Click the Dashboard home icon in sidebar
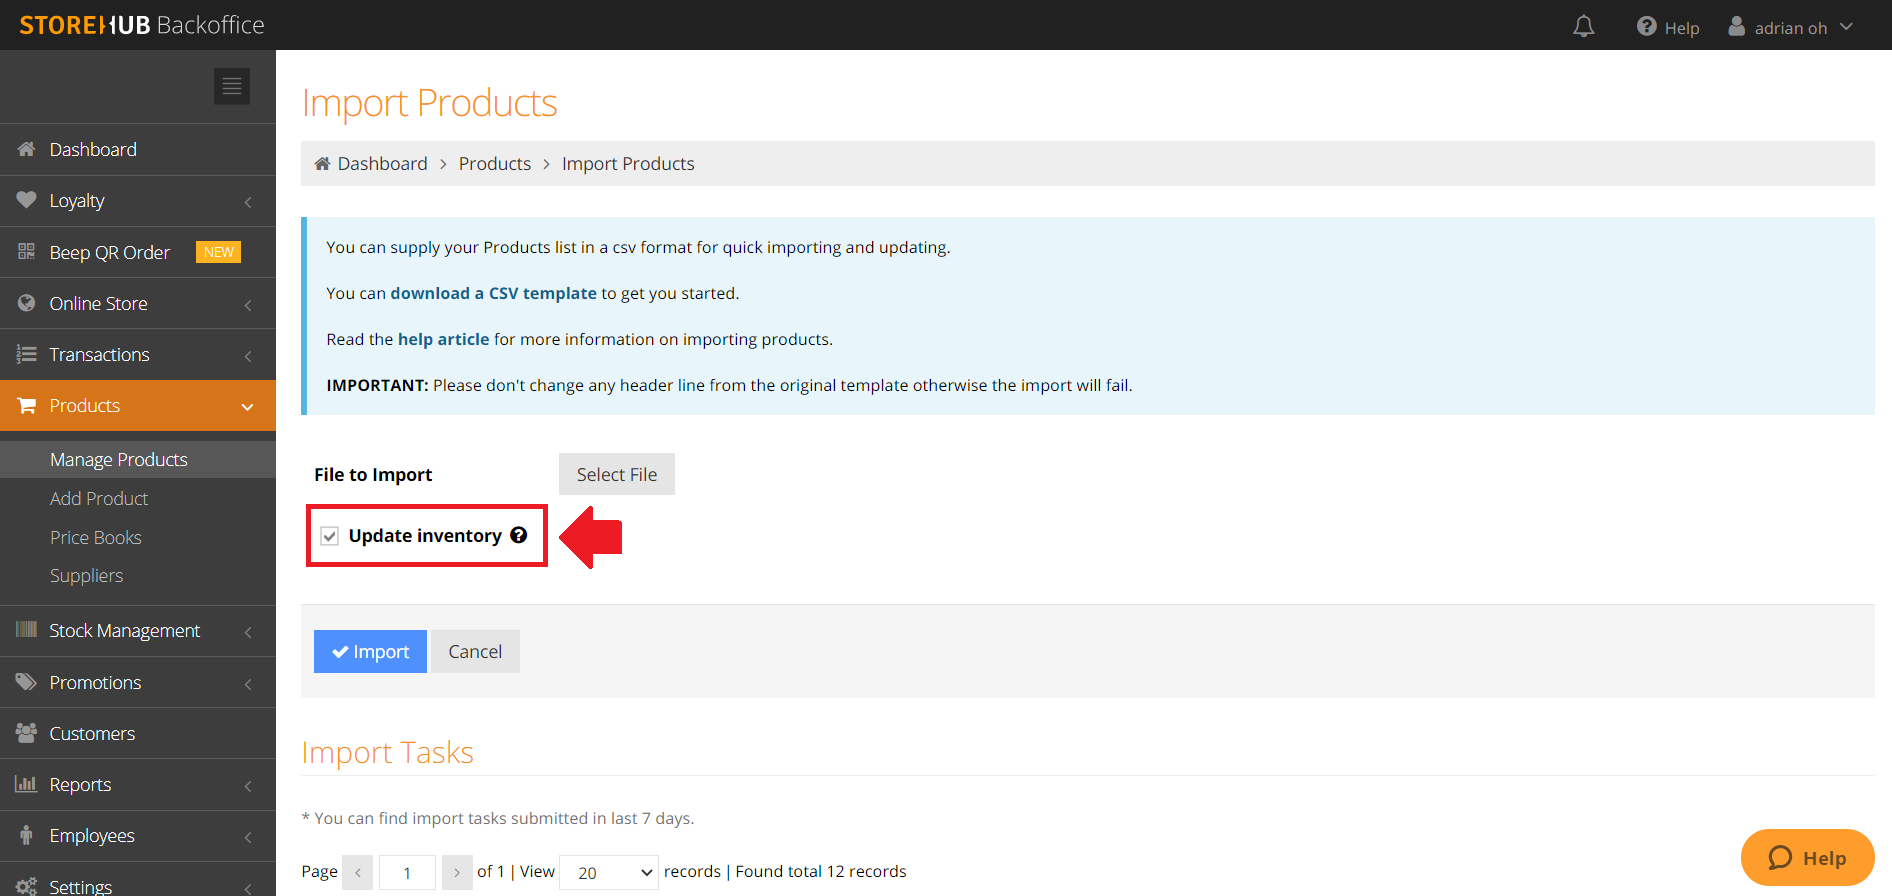This screenshot has width=1892, height=896. pyautogui.click(x=27, y=149)
